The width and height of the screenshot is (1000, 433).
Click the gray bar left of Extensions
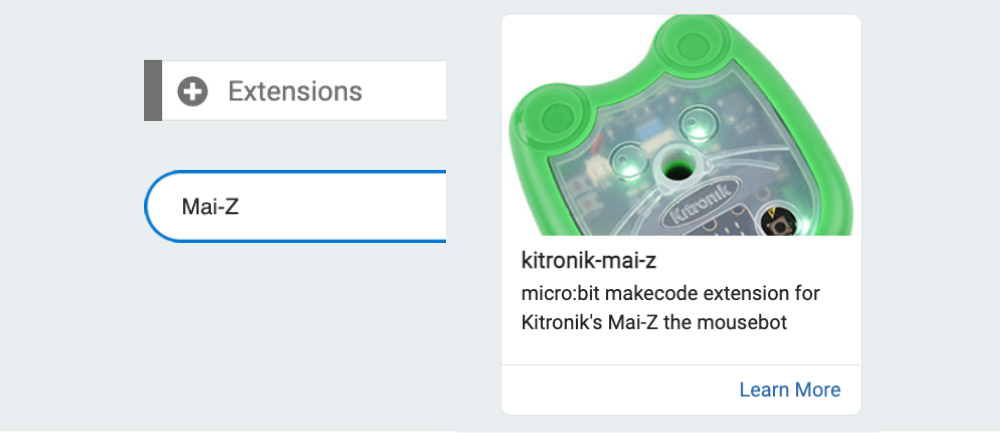click(x=153, y=91)
